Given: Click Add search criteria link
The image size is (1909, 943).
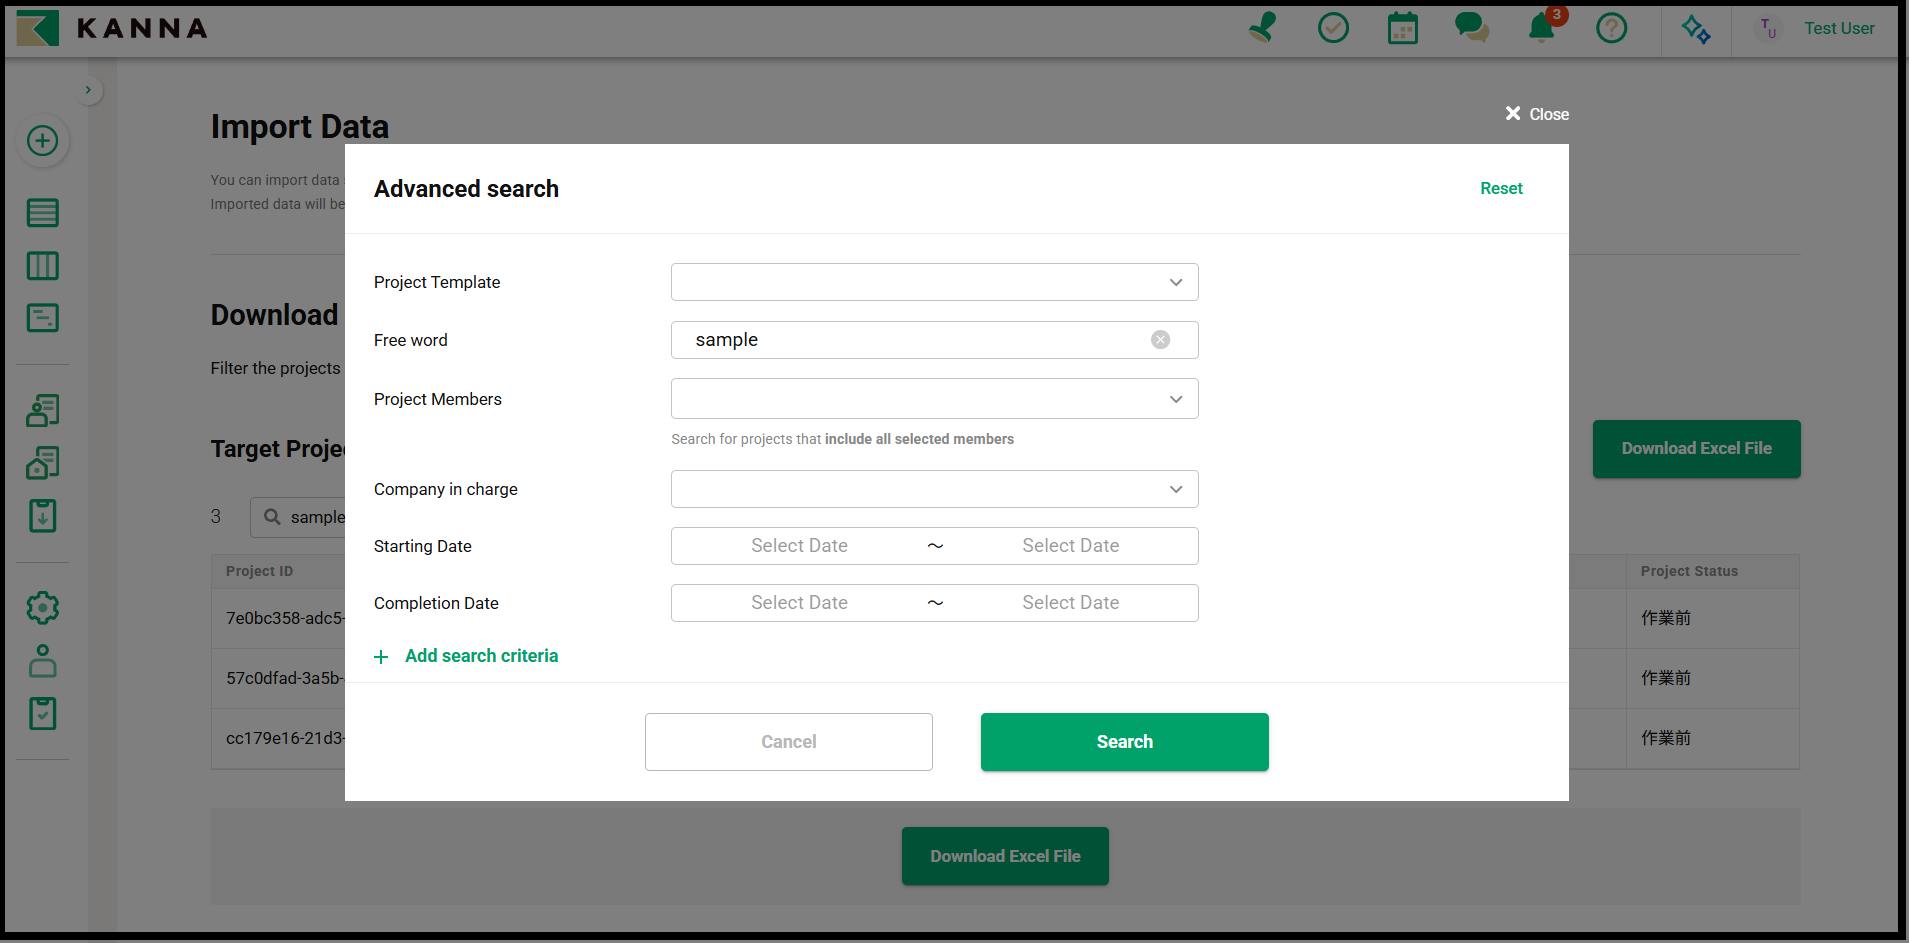Looking at the screenshot, I should 481,656.
